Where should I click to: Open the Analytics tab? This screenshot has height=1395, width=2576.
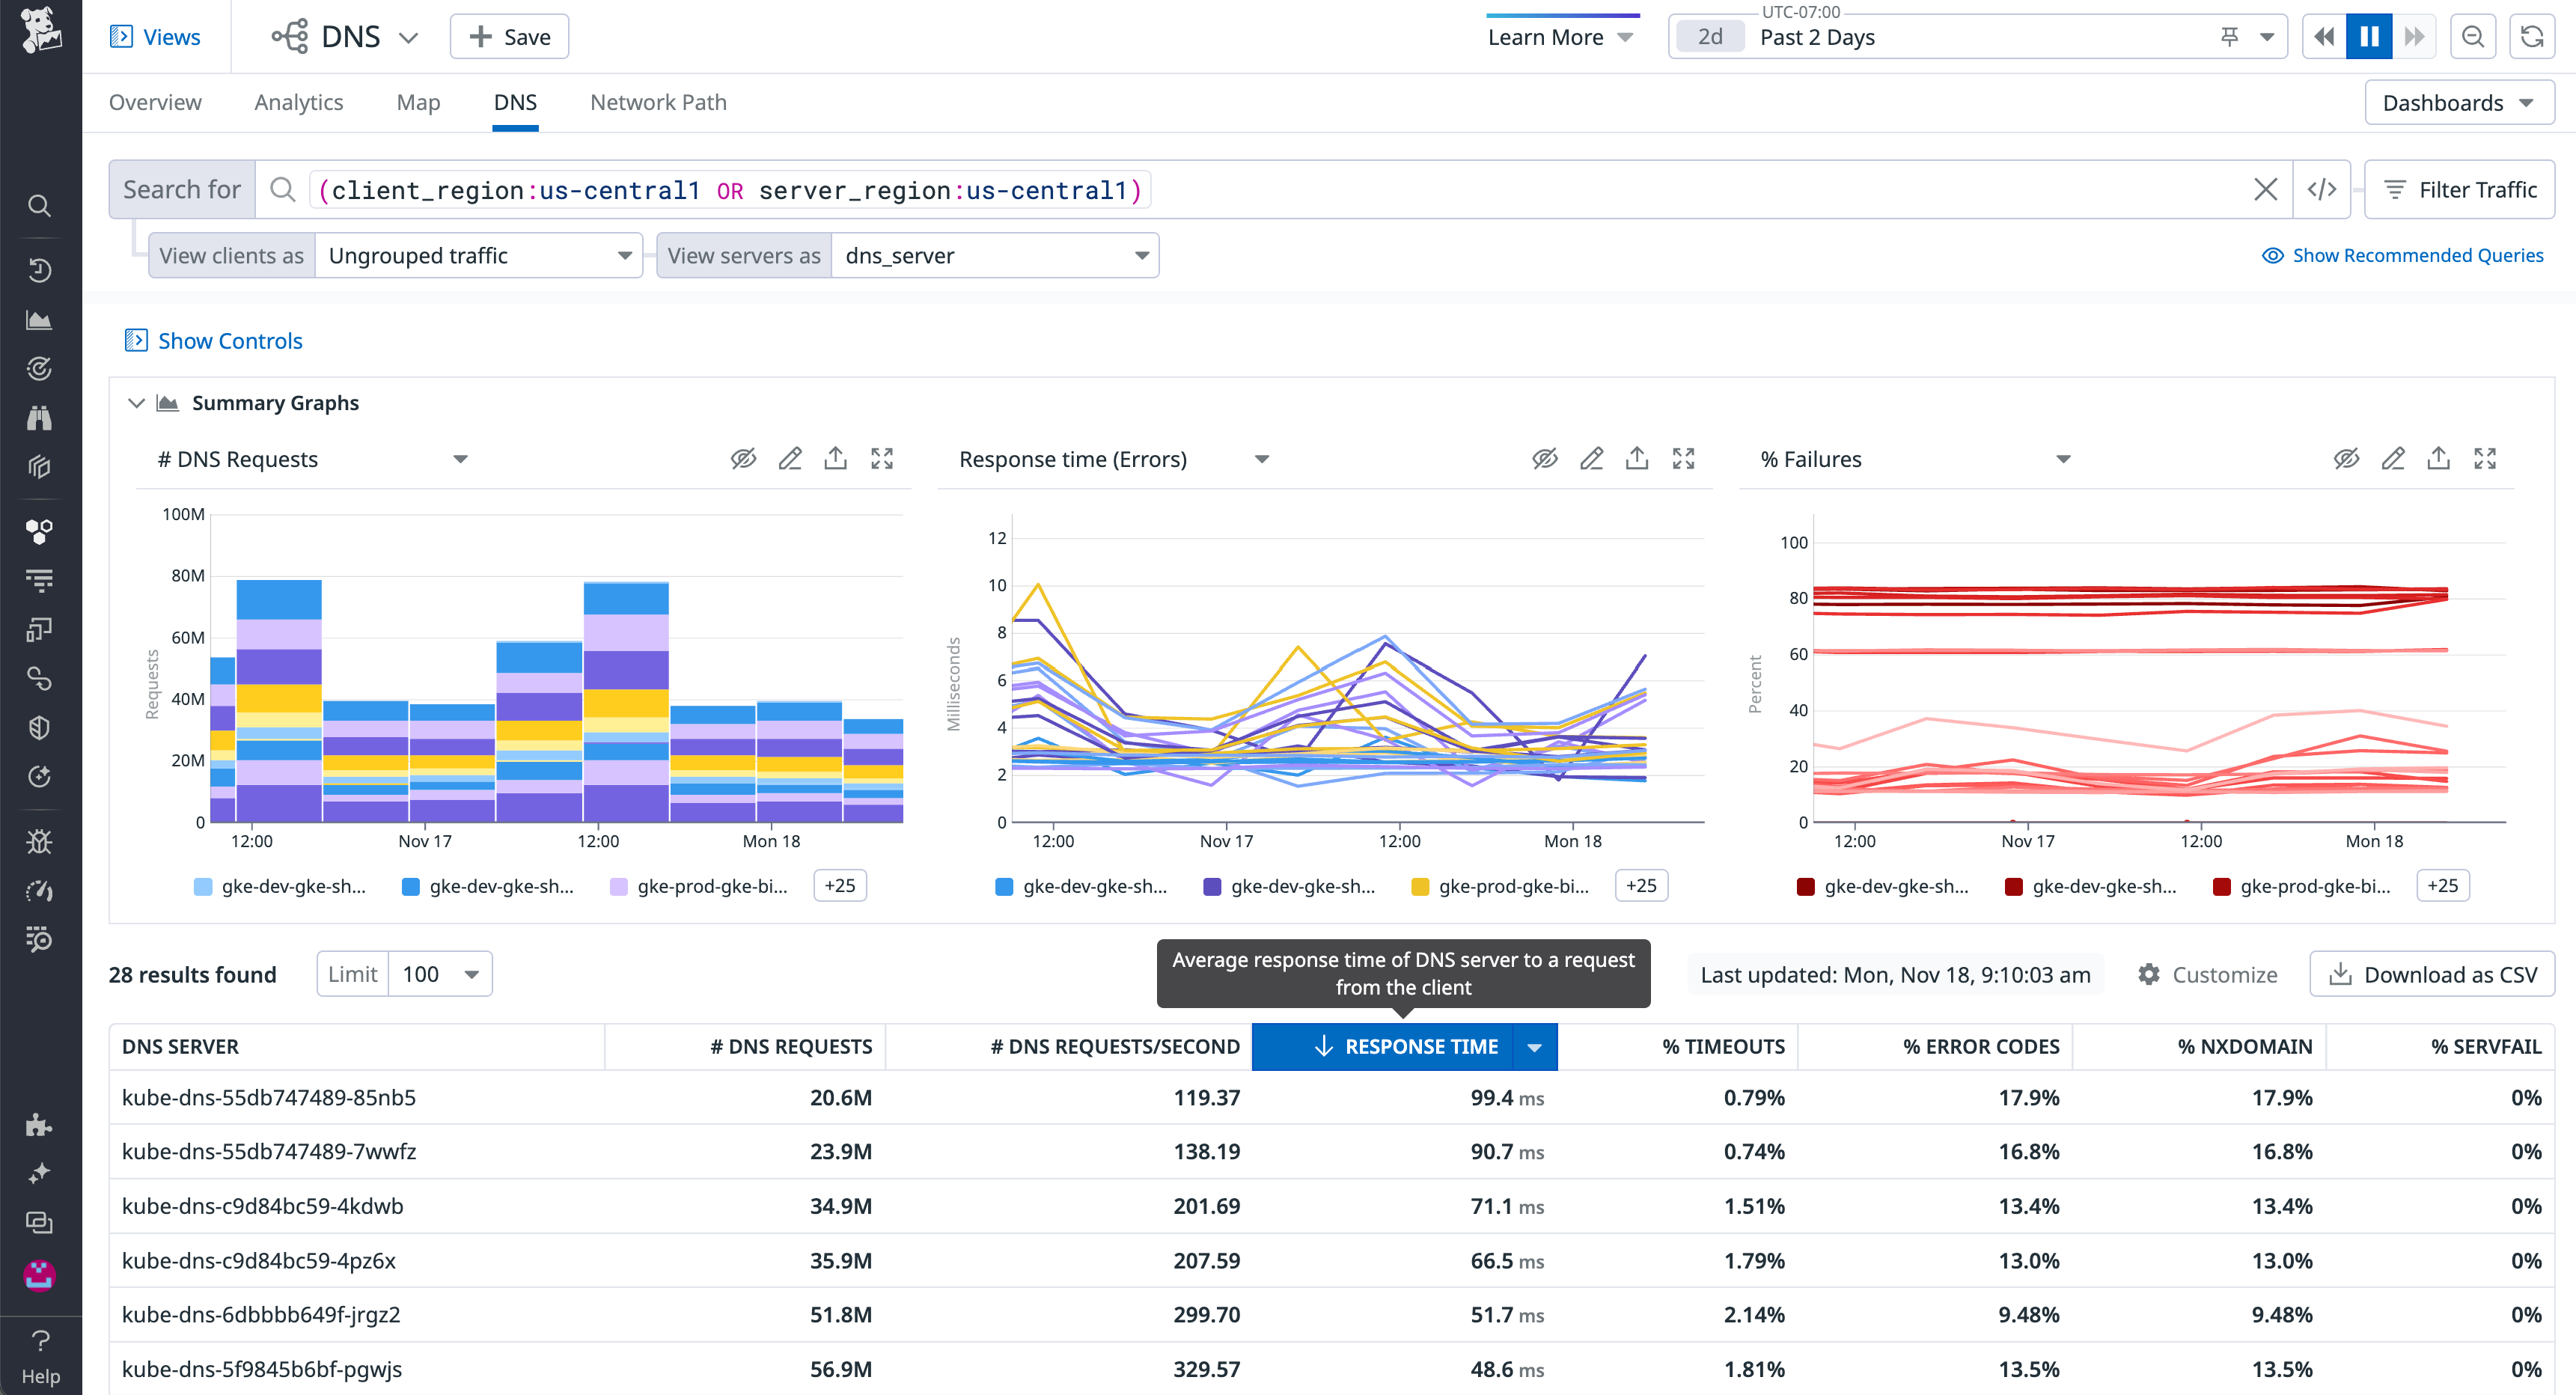point(298,102)
